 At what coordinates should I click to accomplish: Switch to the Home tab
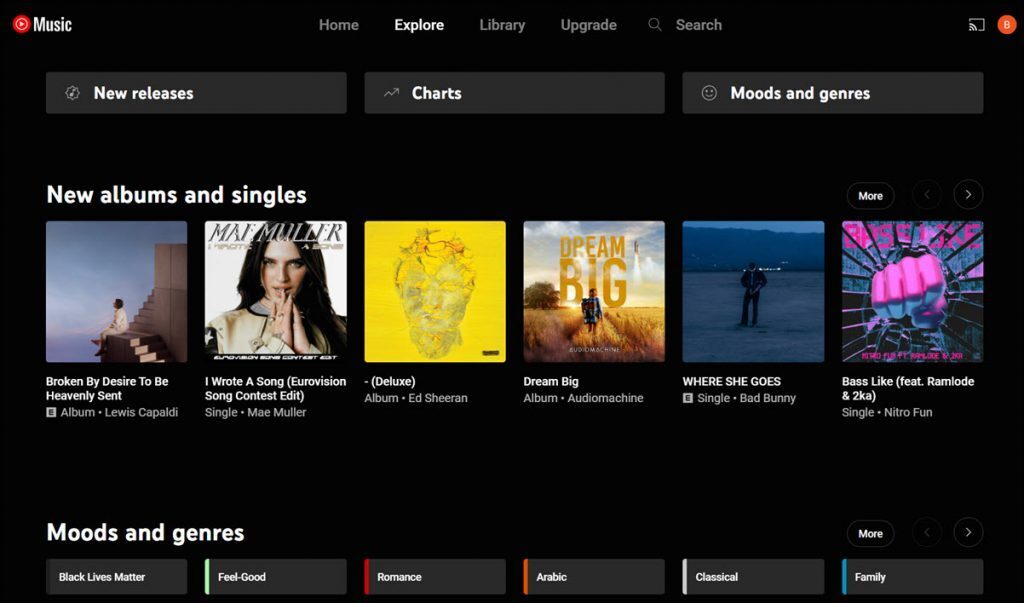click(x=338, y=25)
